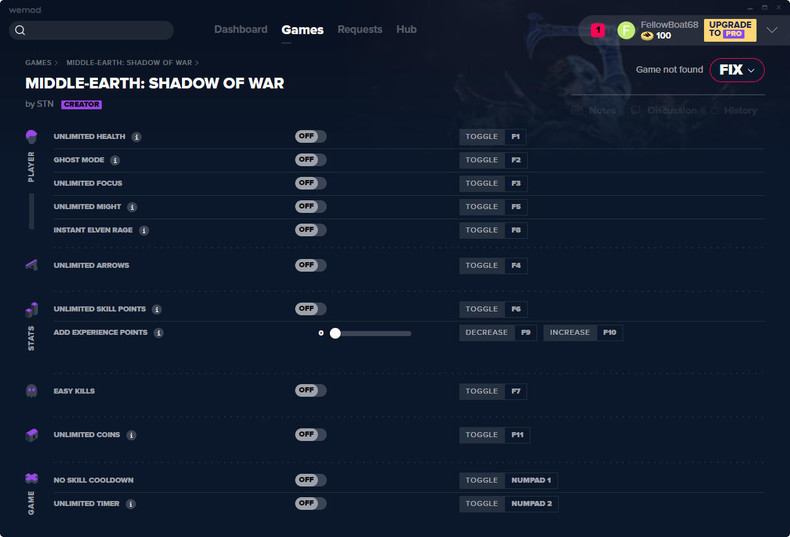Viewport: 790px width, 537px height.
Task: Click the Player category icon
Action: coord(31,136)
